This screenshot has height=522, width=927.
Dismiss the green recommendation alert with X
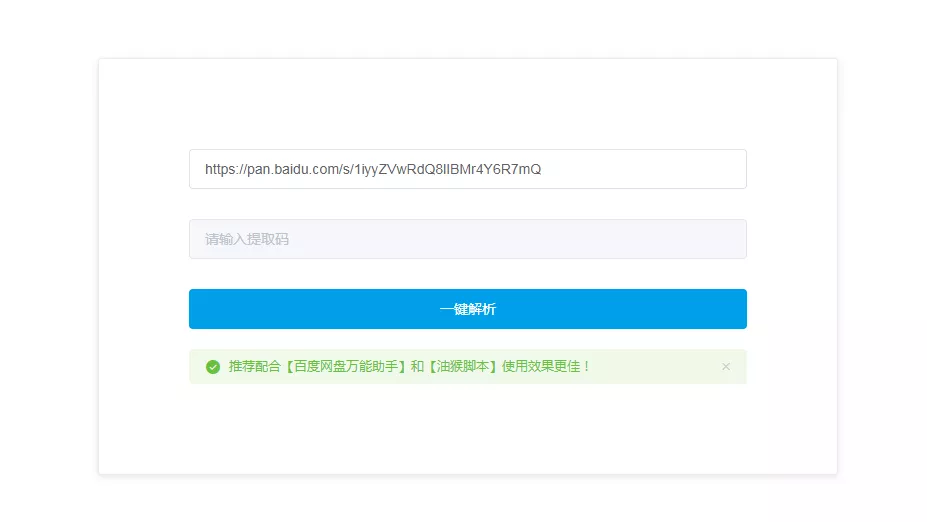725,367
